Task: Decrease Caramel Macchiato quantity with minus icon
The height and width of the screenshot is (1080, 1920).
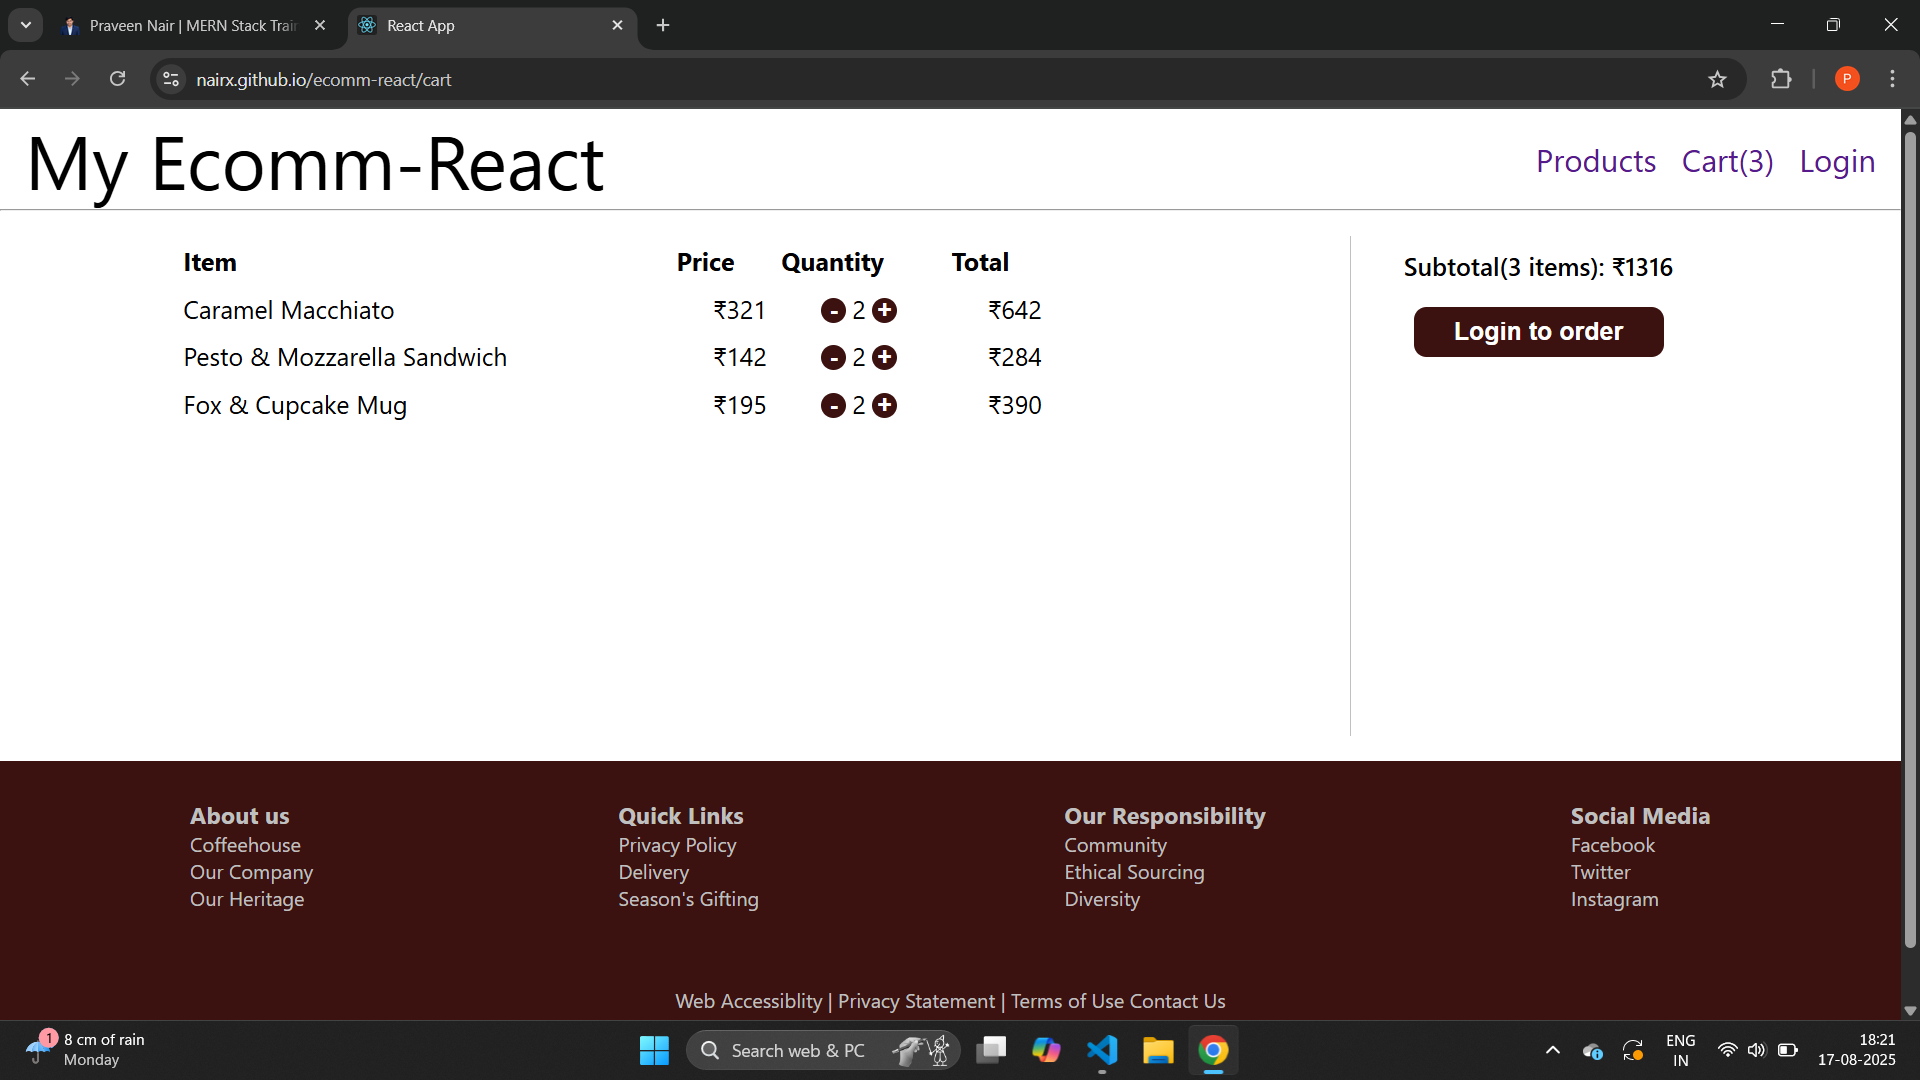Action: click(833, 311)
